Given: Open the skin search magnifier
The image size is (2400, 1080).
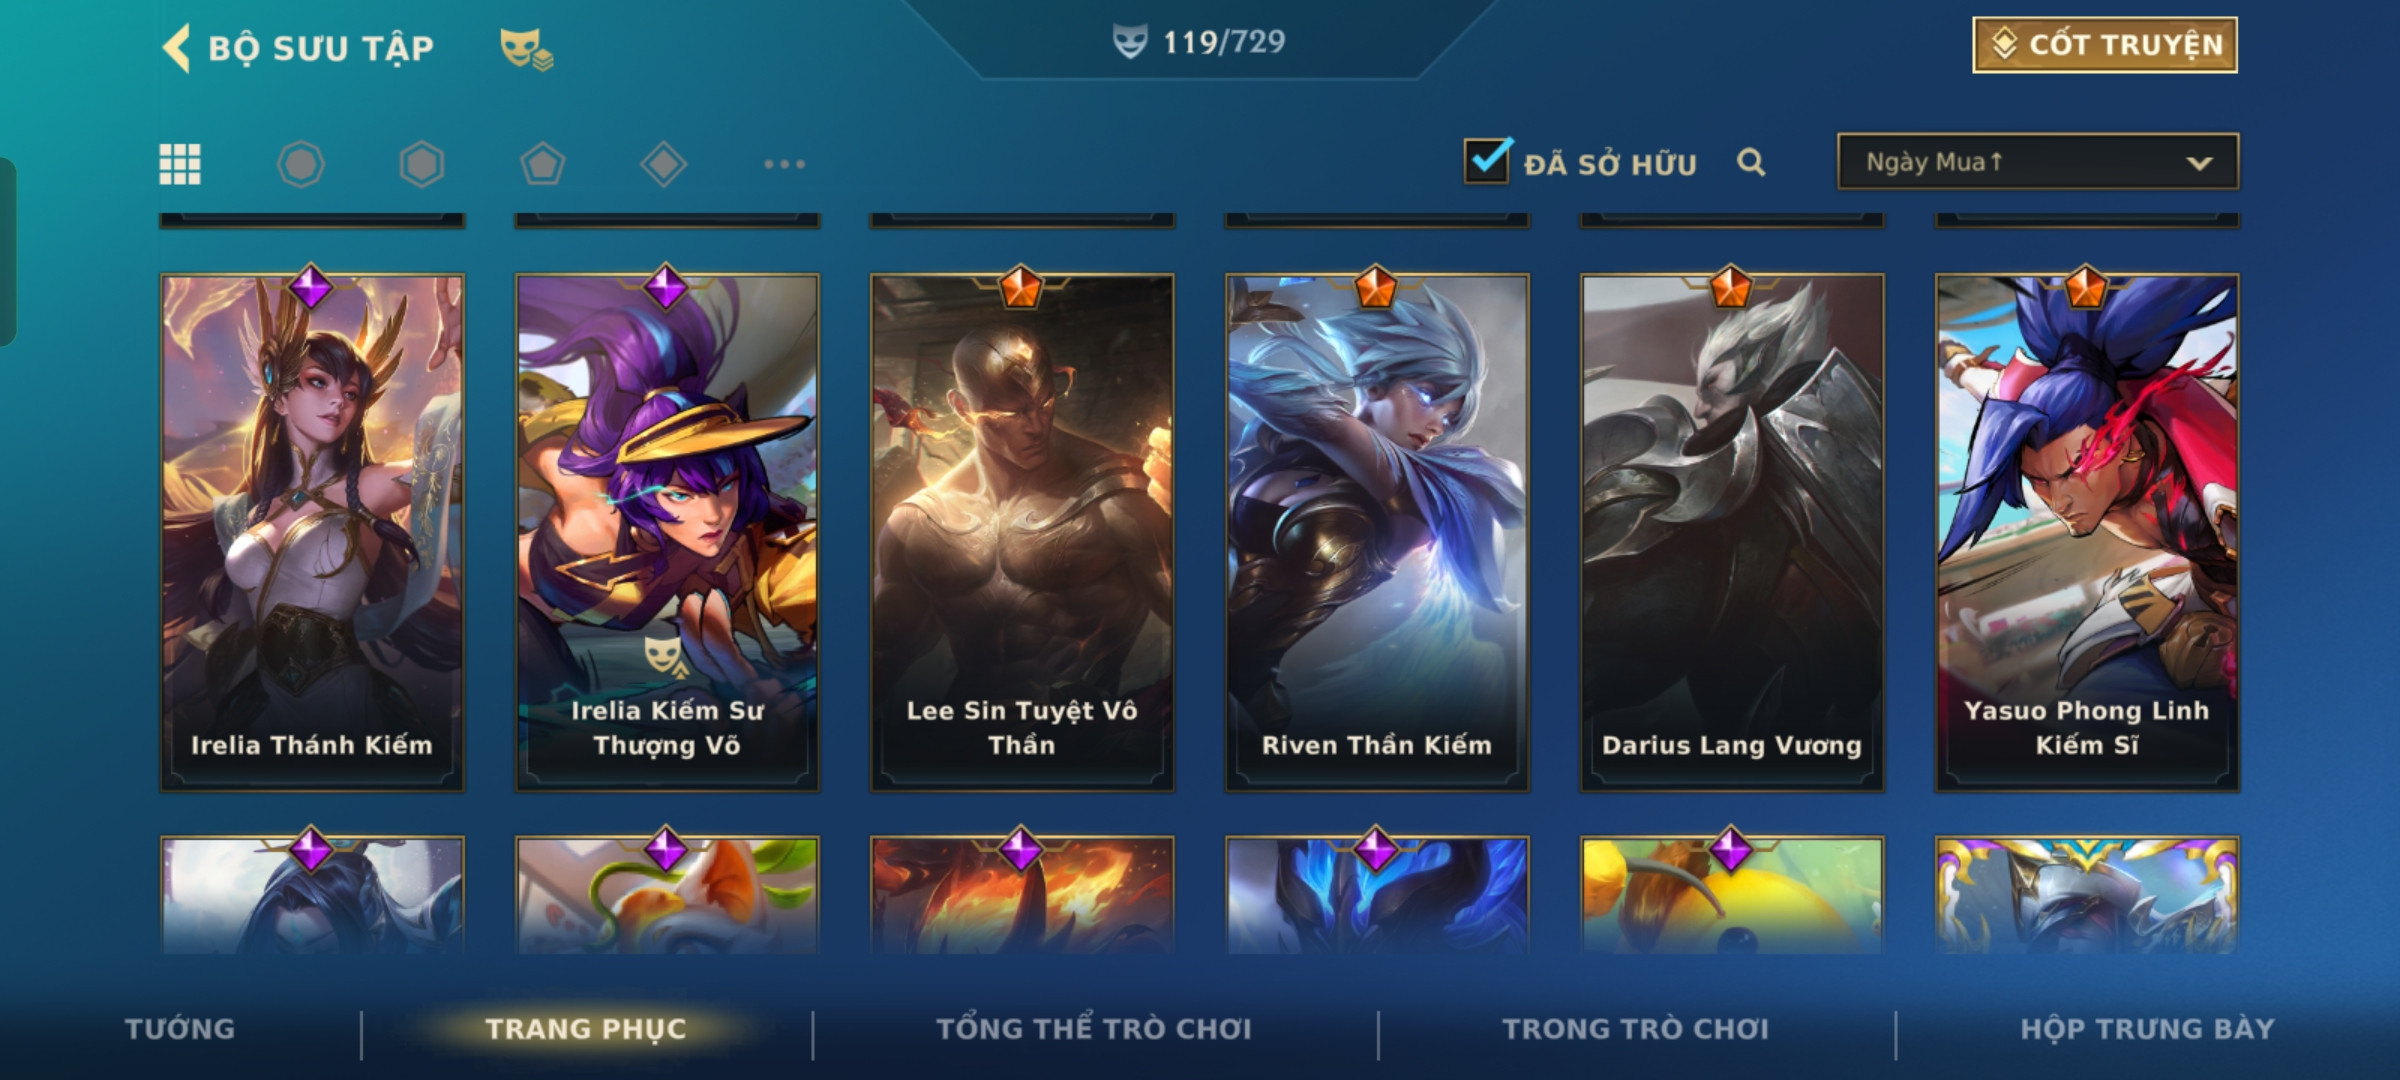Looking at the screenshot, I should click(1751, 162).
